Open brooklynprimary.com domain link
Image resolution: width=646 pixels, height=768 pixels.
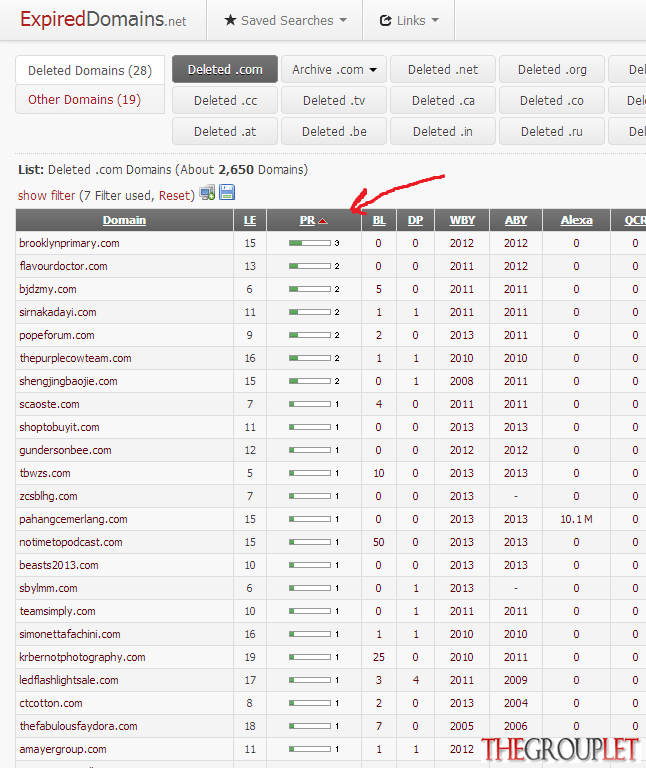click(69, 243)
